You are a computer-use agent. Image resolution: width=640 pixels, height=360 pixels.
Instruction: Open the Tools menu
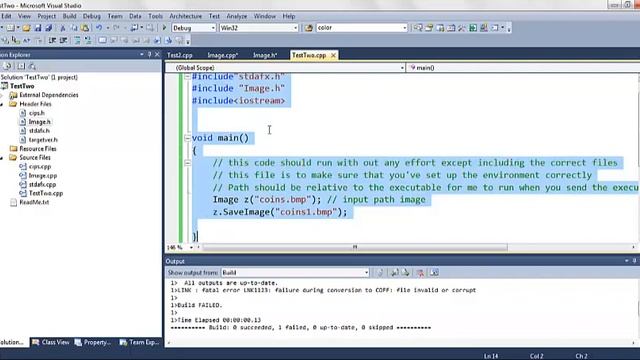155,16
